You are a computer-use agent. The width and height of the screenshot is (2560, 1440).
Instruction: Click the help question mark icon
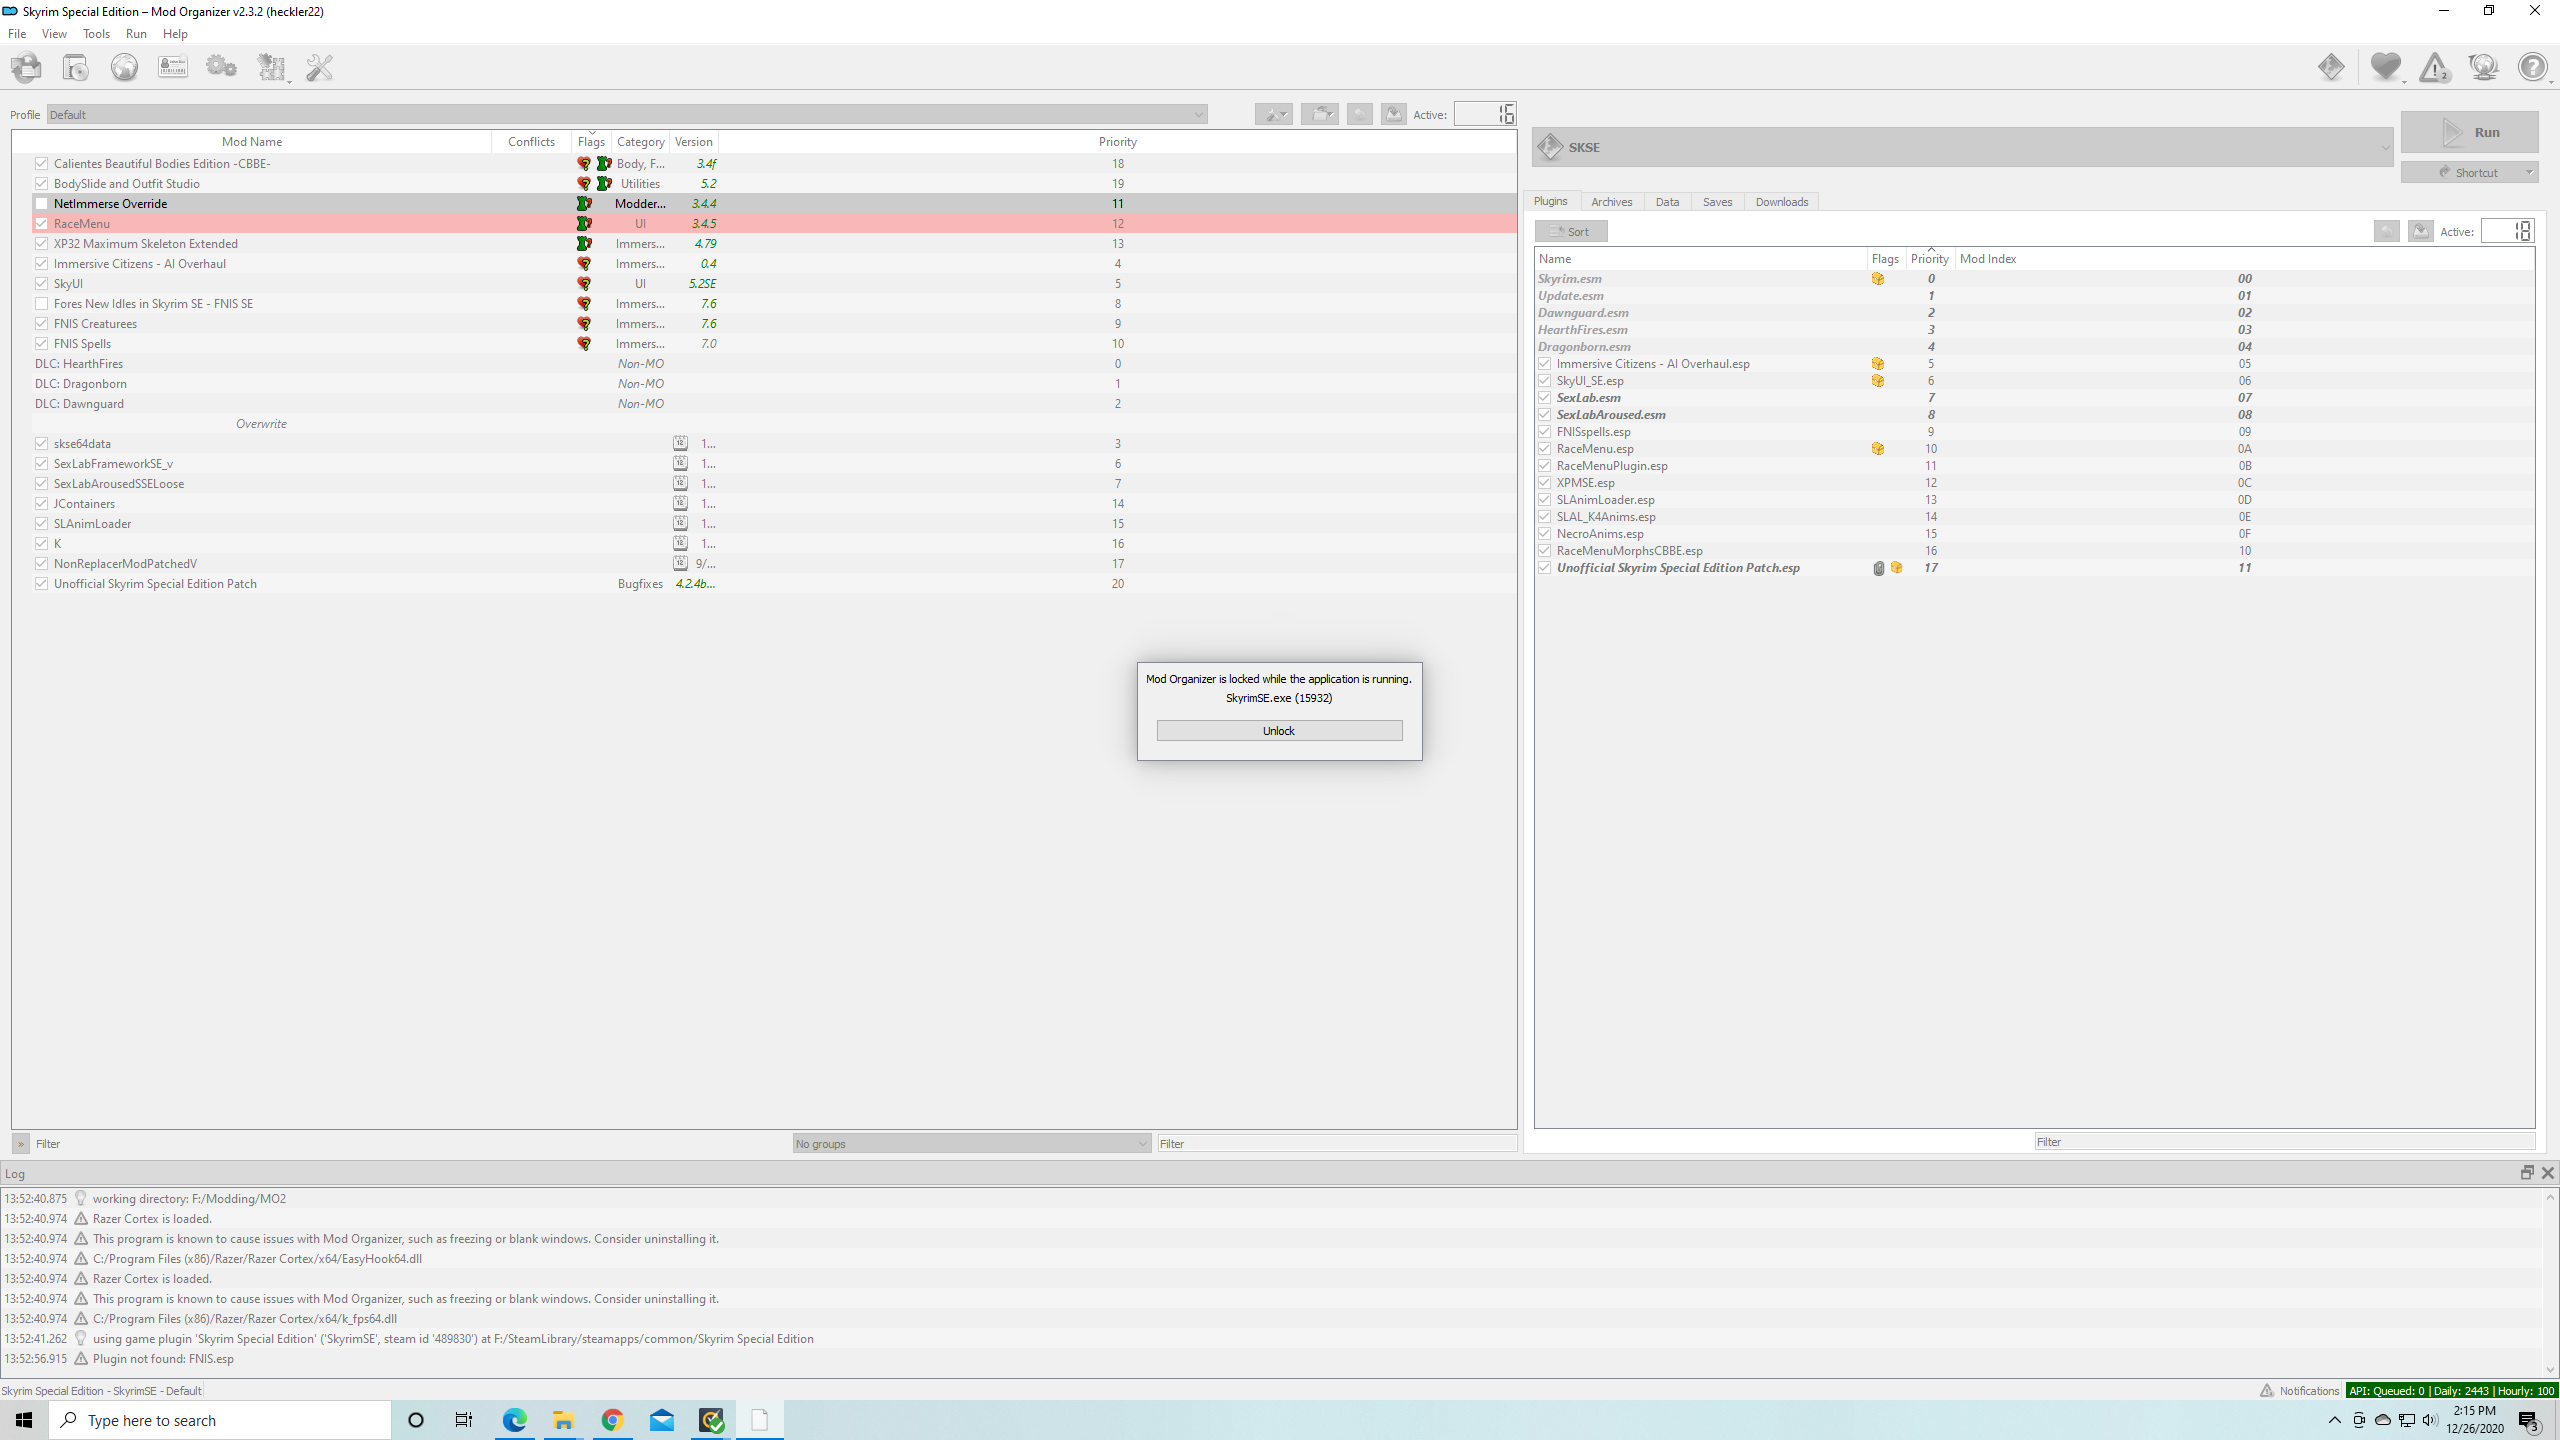pyautogui.click(x=2532, y=67)
